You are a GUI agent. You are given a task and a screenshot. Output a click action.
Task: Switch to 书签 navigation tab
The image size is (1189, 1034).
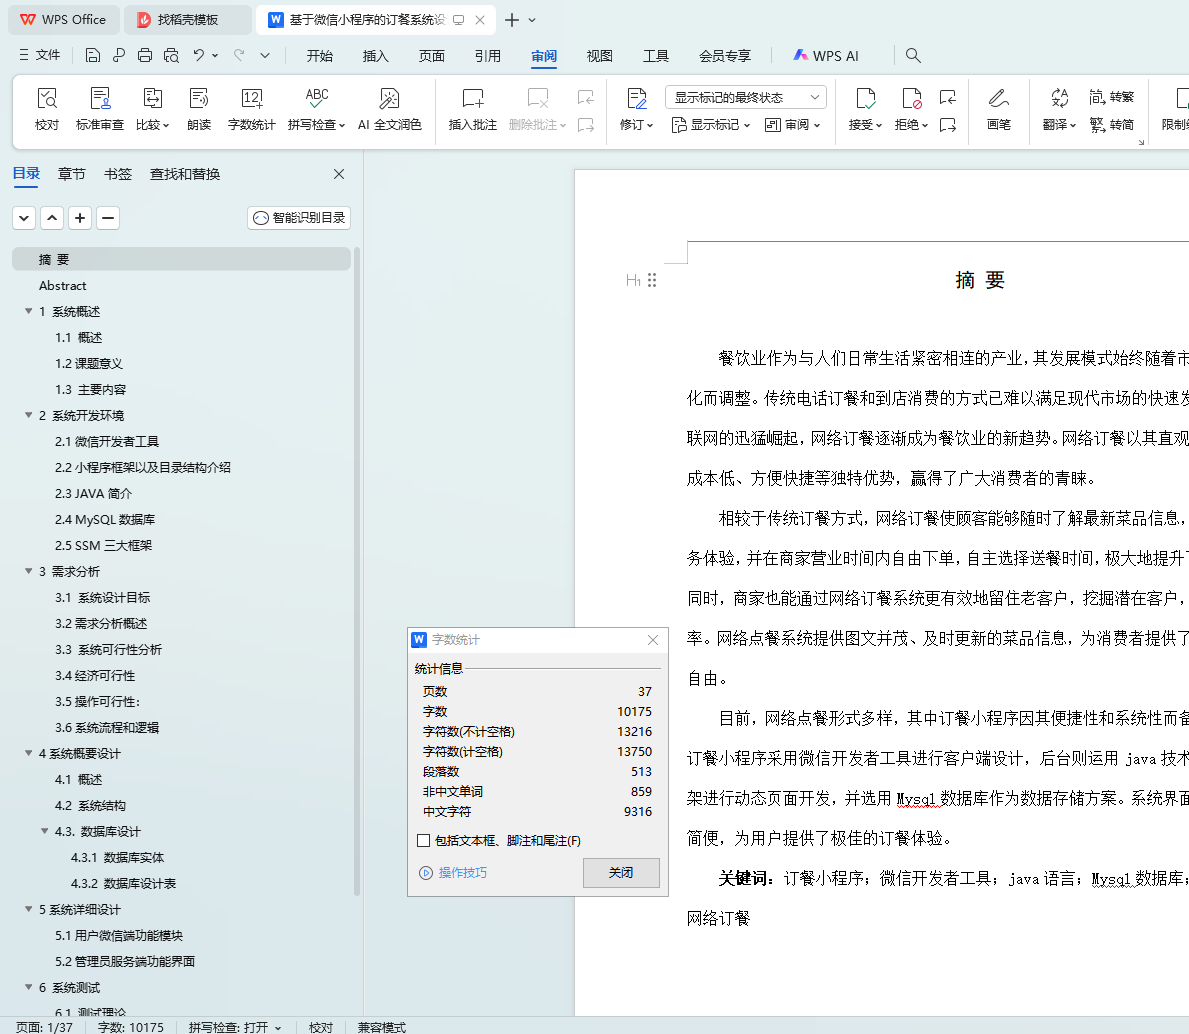118,174
